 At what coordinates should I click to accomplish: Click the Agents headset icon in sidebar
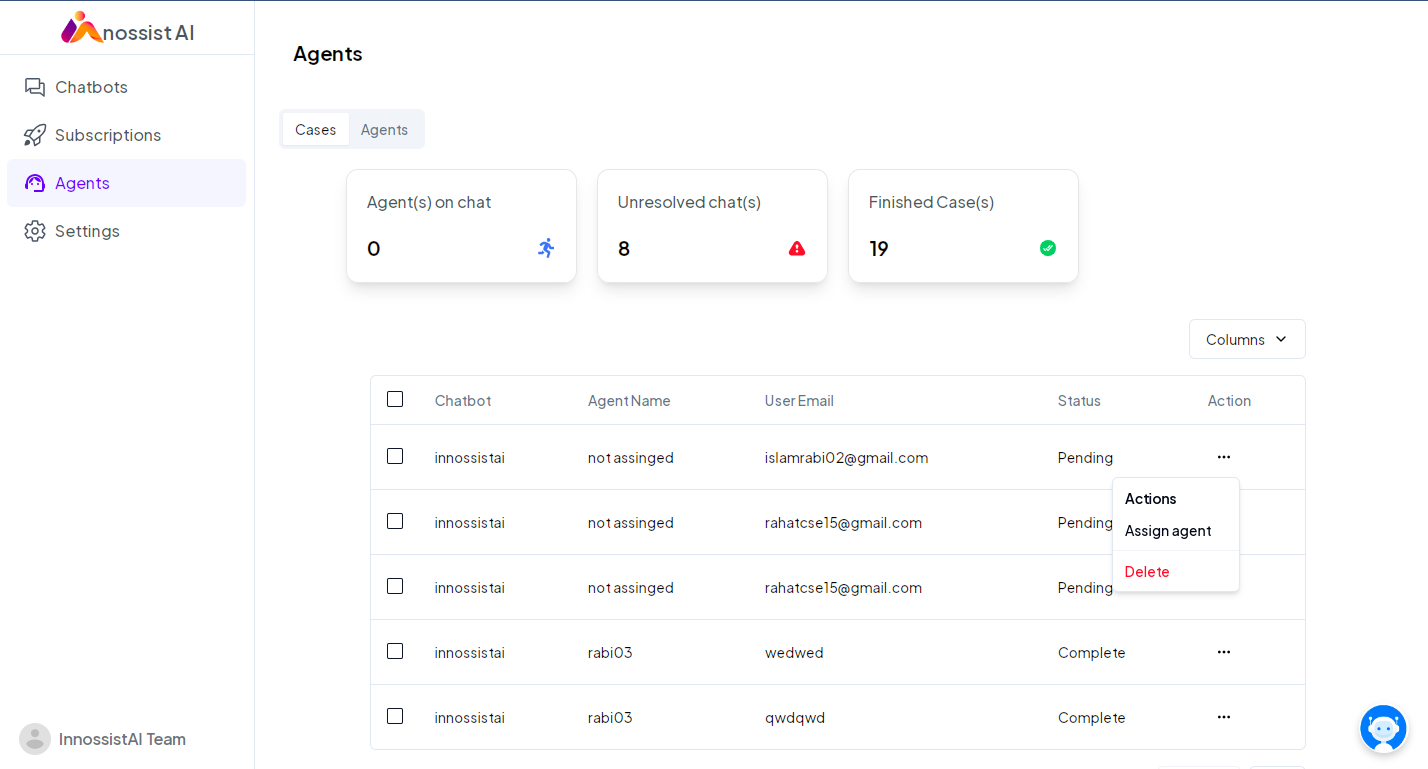coord(35,183)
